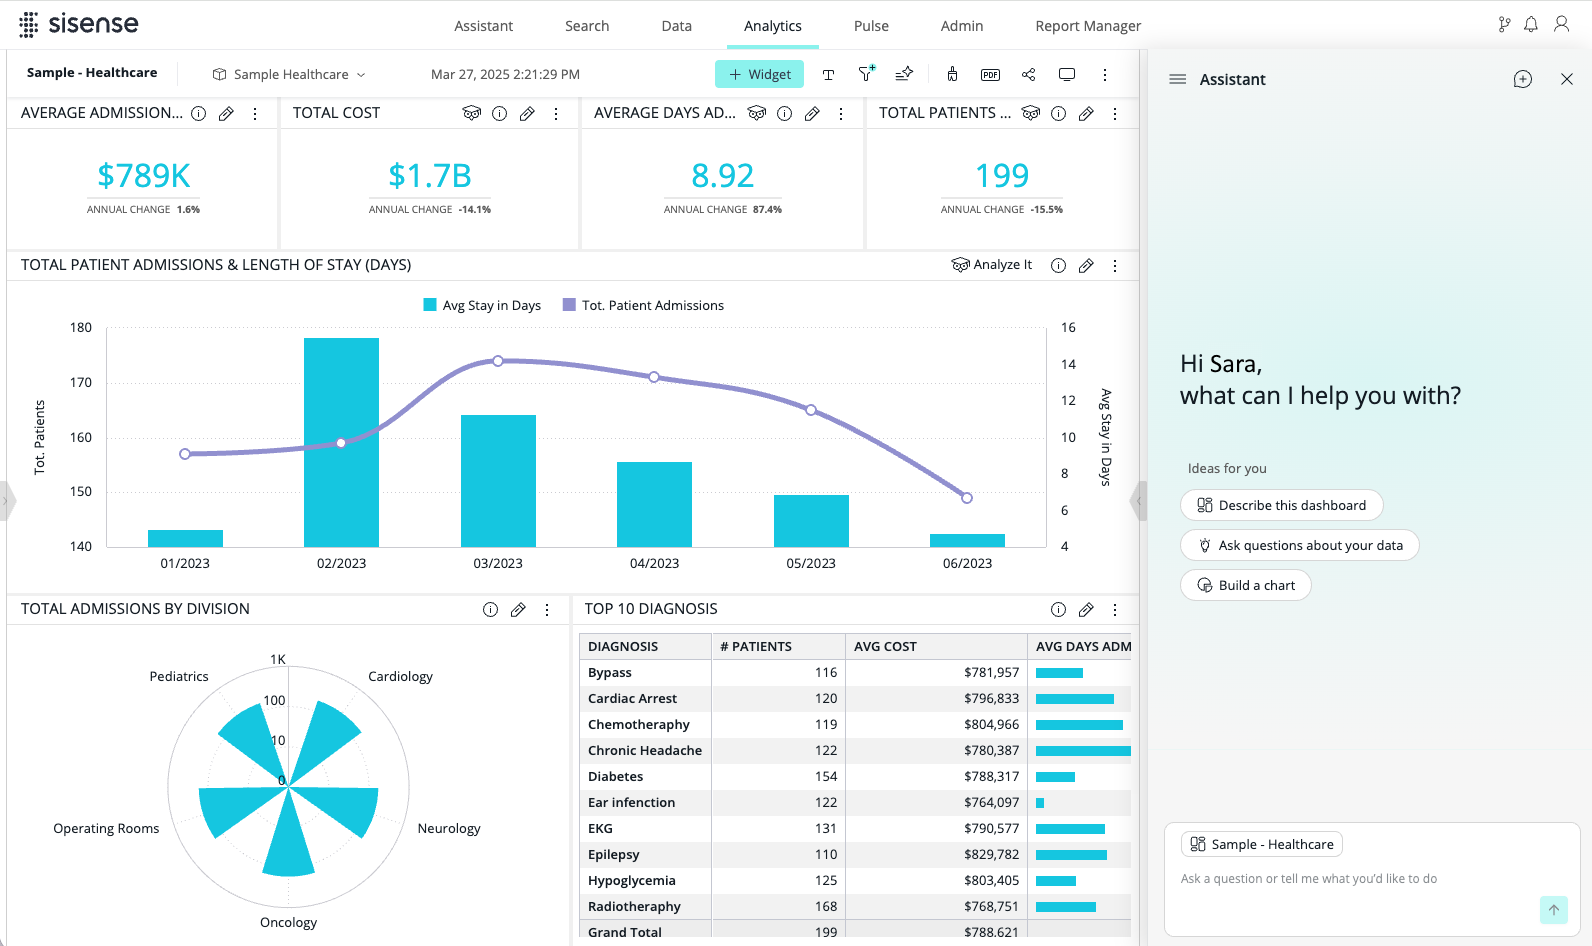Click the dashboard color palette icon
Screen dimensions: 1592x946
point(952,74)
